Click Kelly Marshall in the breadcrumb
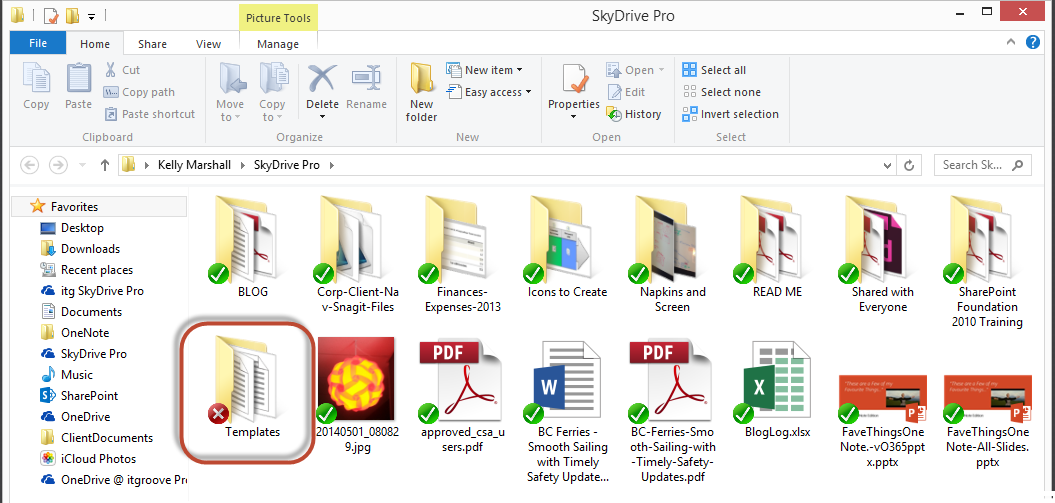 tap(194, 165)
